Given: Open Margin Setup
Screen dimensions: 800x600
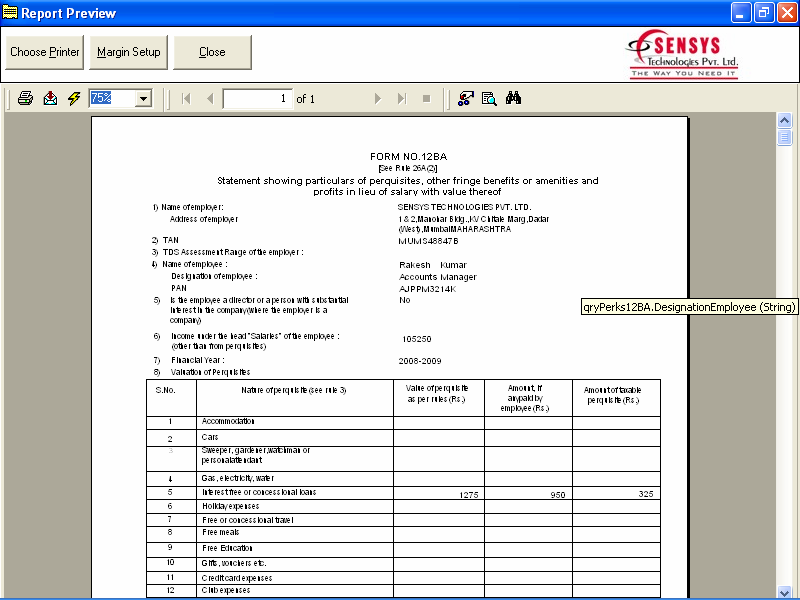Looking at the screenshot, I should tap(129, 52).
